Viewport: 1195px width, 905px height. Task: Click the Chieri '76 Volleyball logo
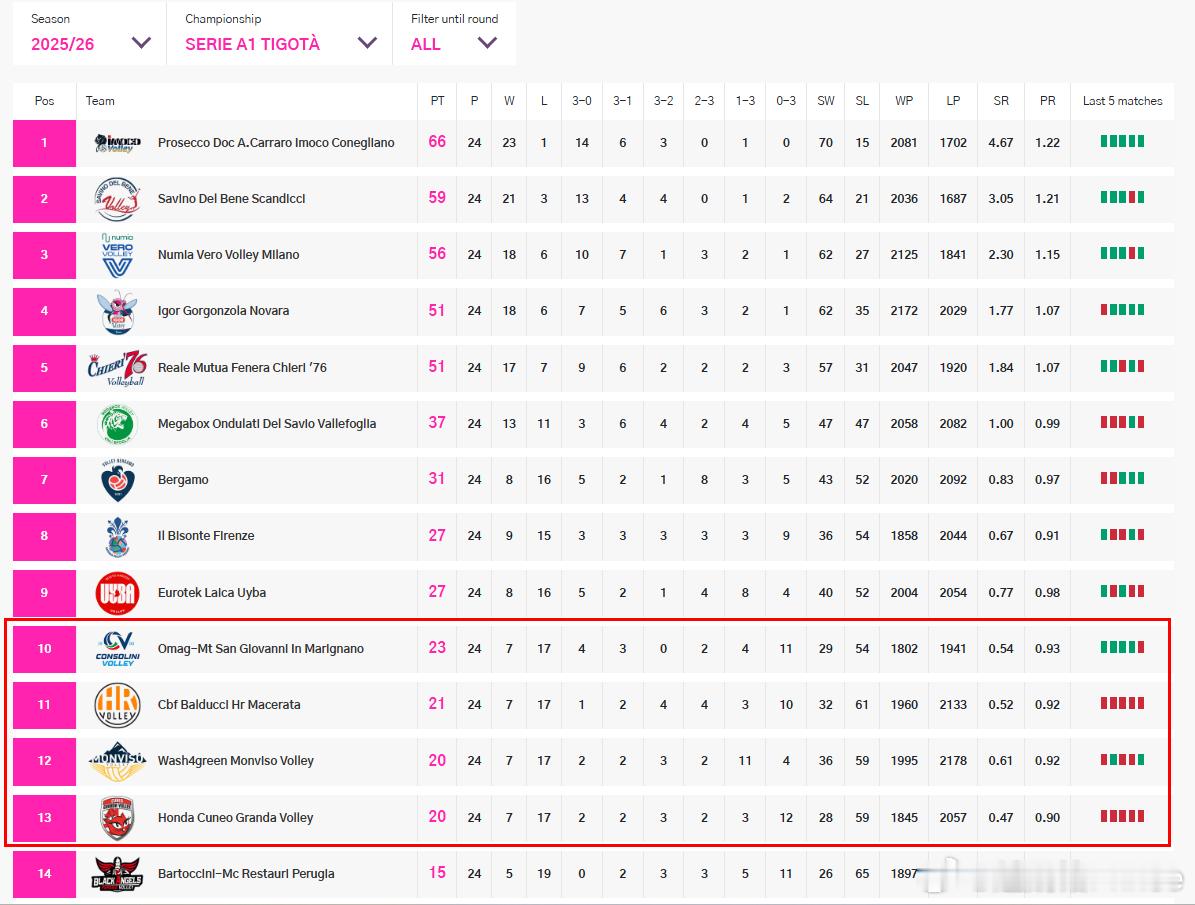[x=117, y=367]
